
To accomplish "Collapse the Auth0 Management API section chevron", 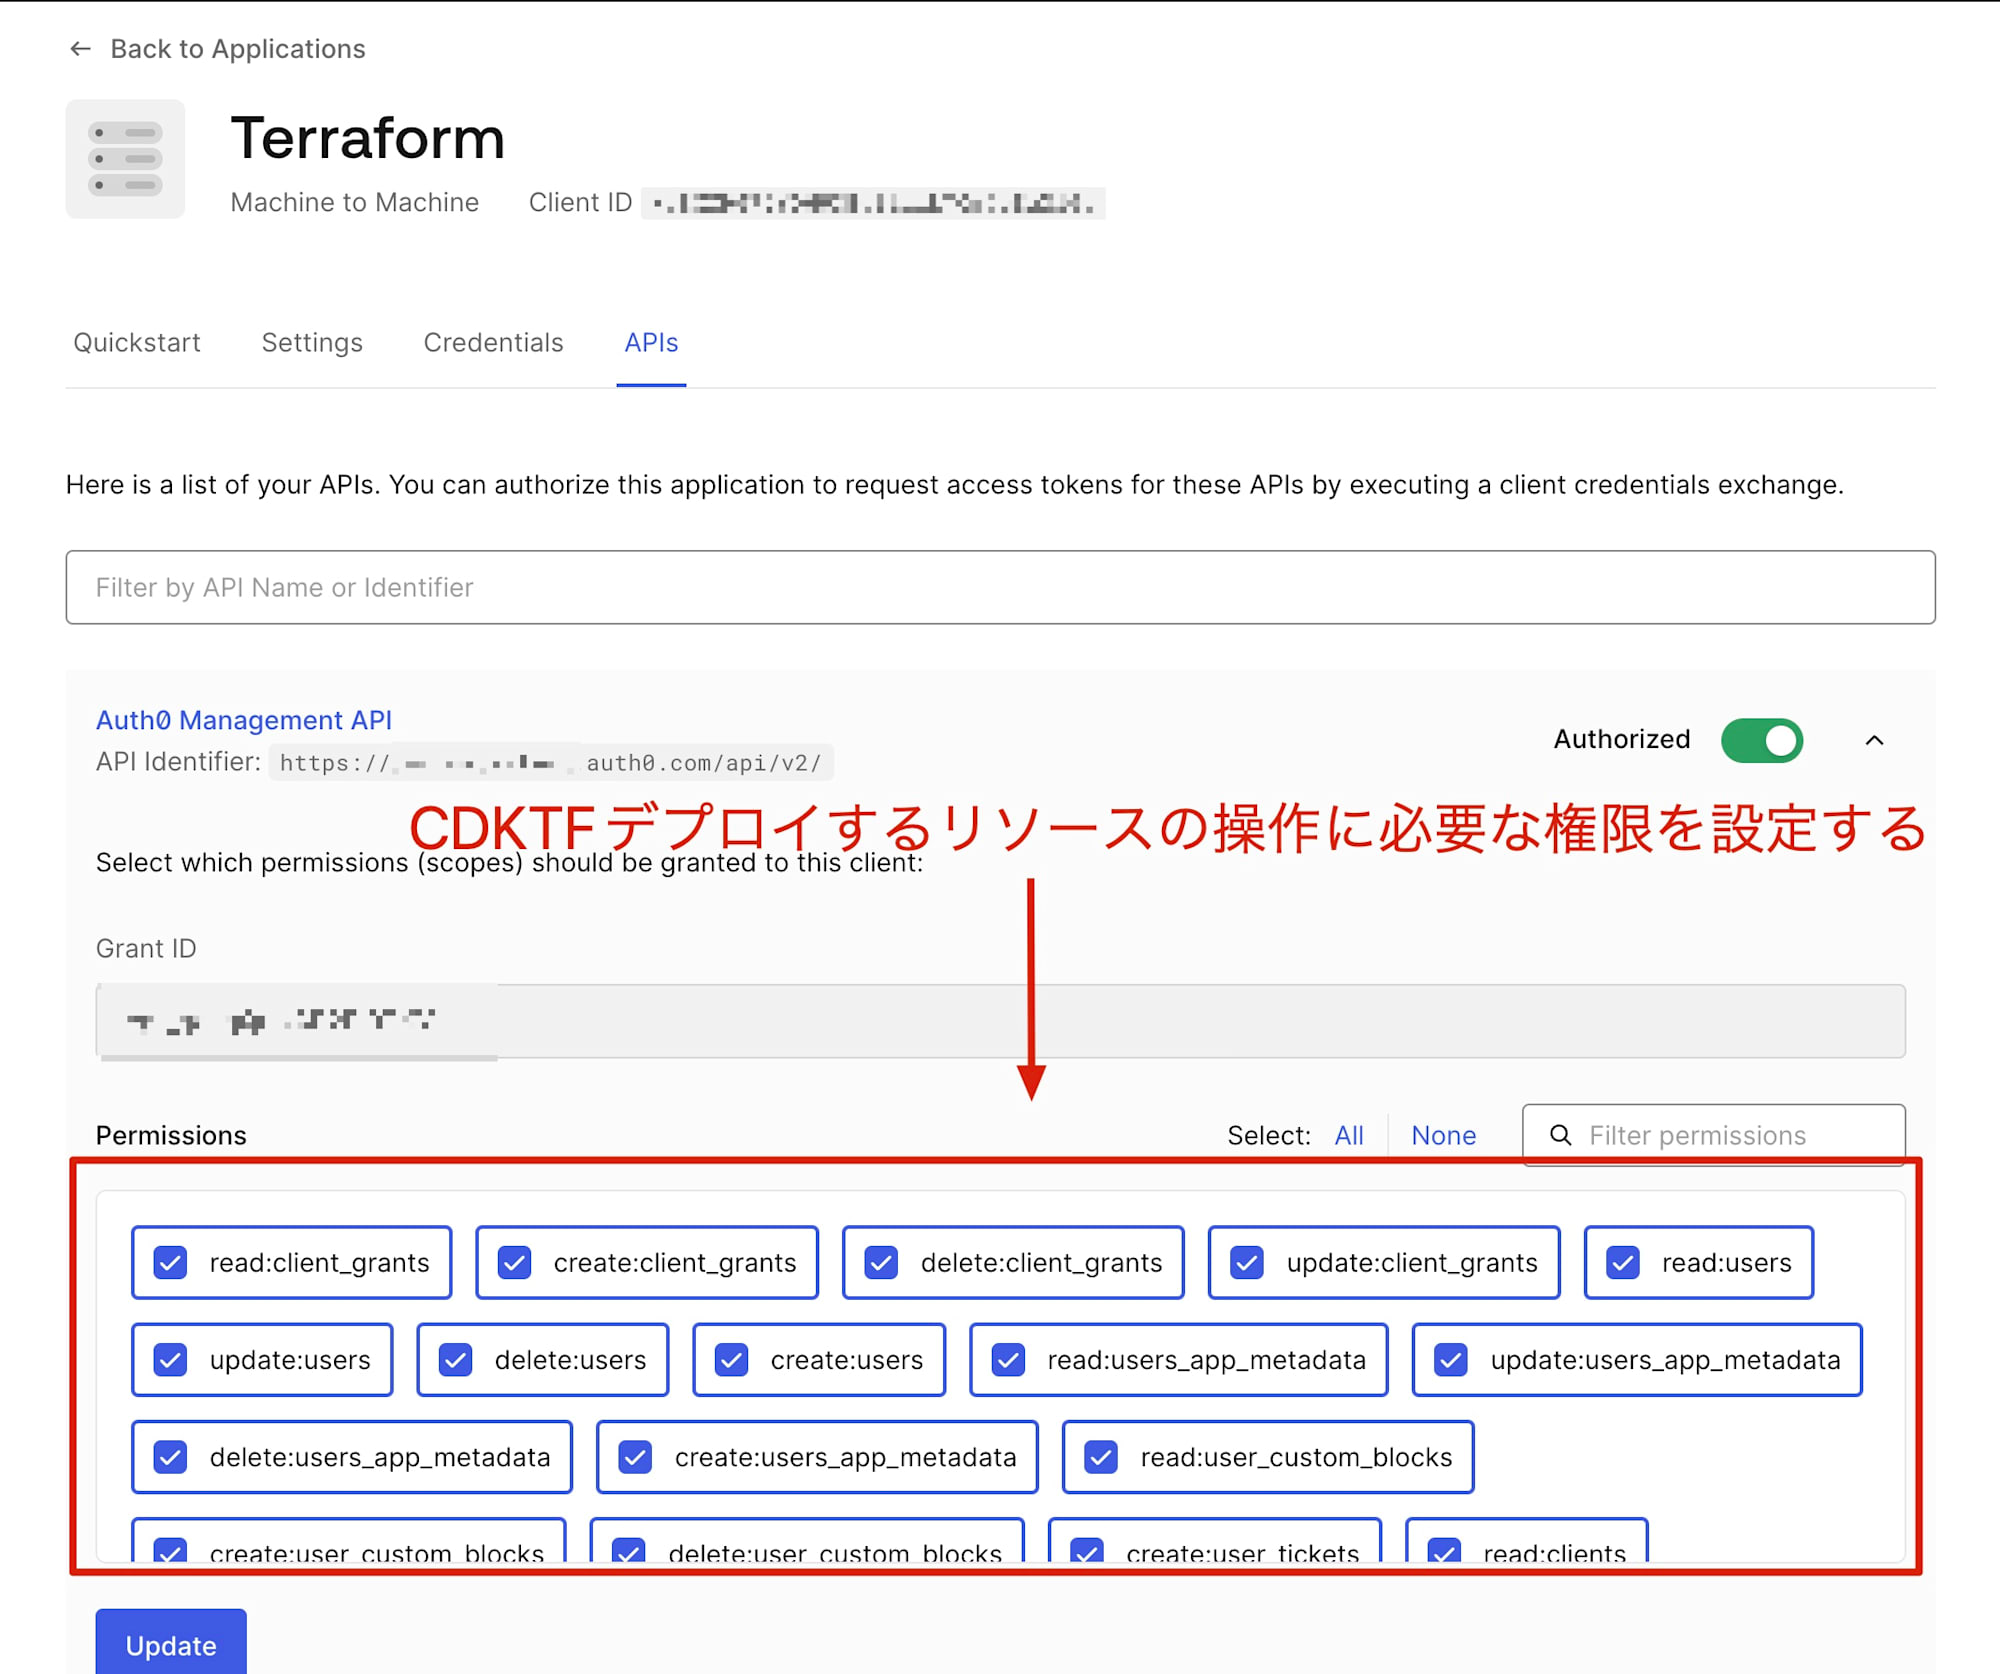I will tap(1875, 740).
